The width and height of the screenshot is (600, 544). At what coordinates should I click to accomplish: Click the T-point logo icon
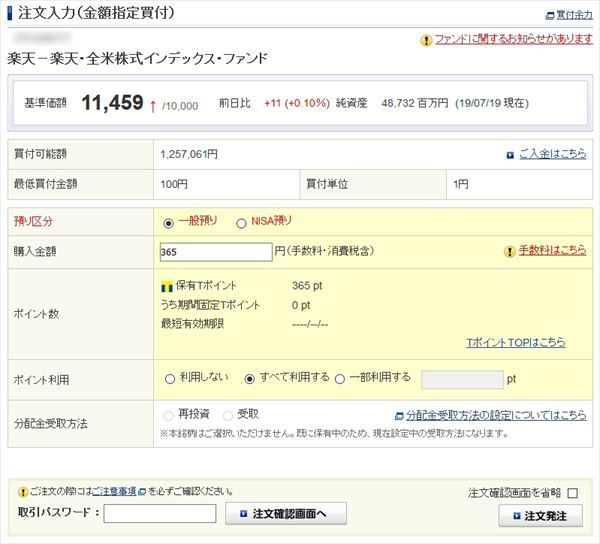click(x=167, y=286)
